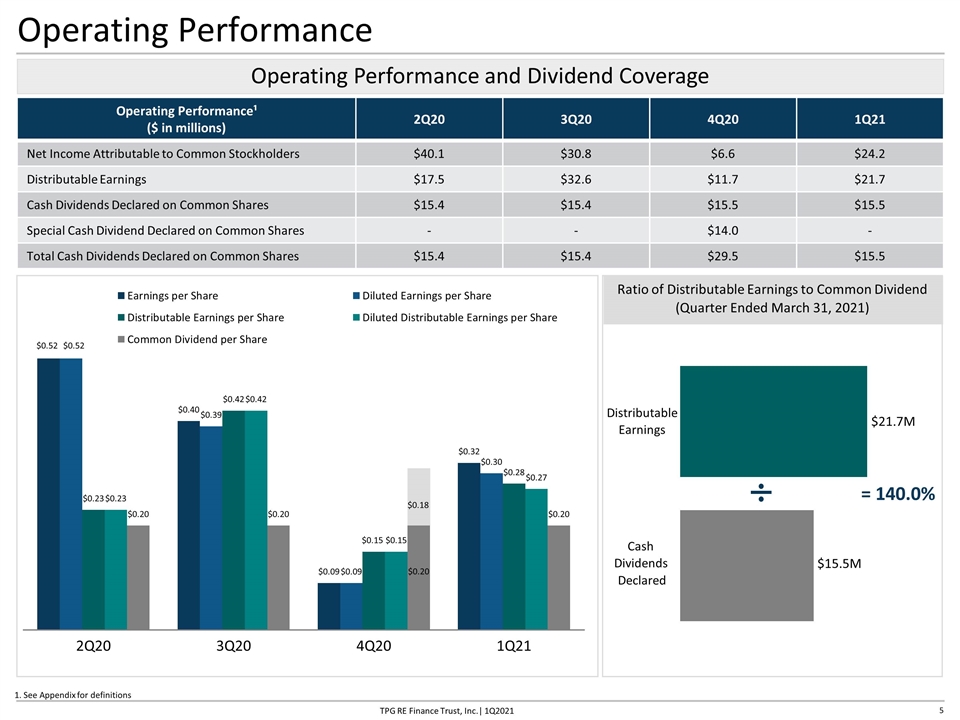Select the $6.6 net income value
The image size is (960, 720).
click(x=722, y=154)
